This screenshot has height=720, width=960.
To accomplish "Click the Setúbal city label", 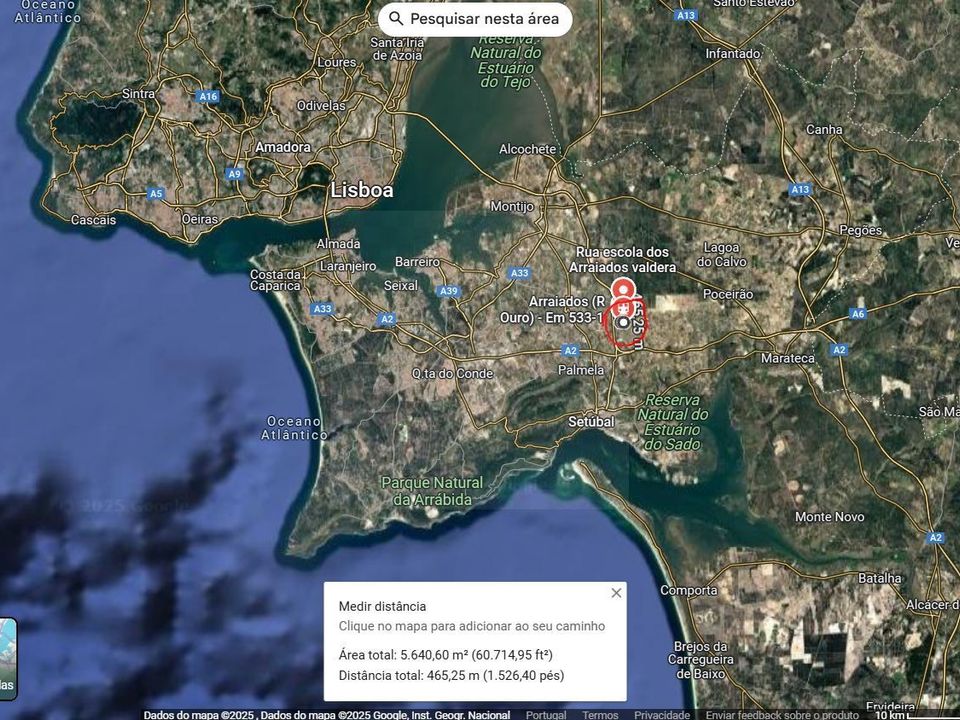I will click(591, 422).
